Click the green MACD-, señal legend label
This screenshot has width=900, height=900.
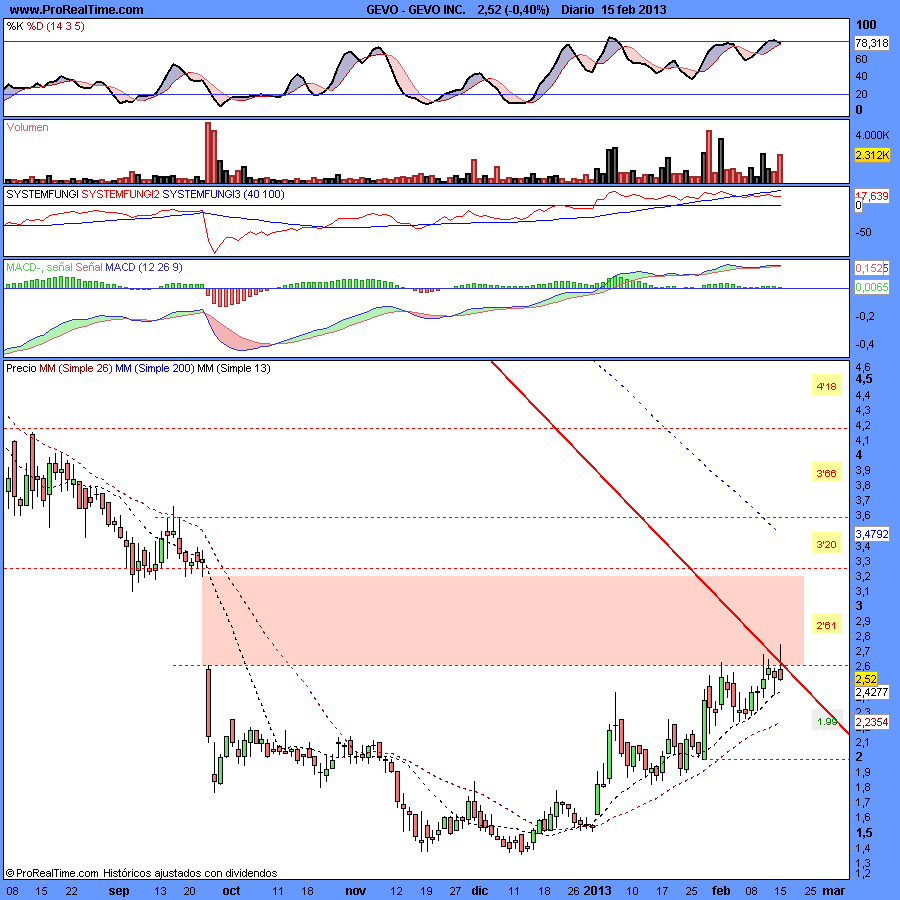[x=40, y=267]
